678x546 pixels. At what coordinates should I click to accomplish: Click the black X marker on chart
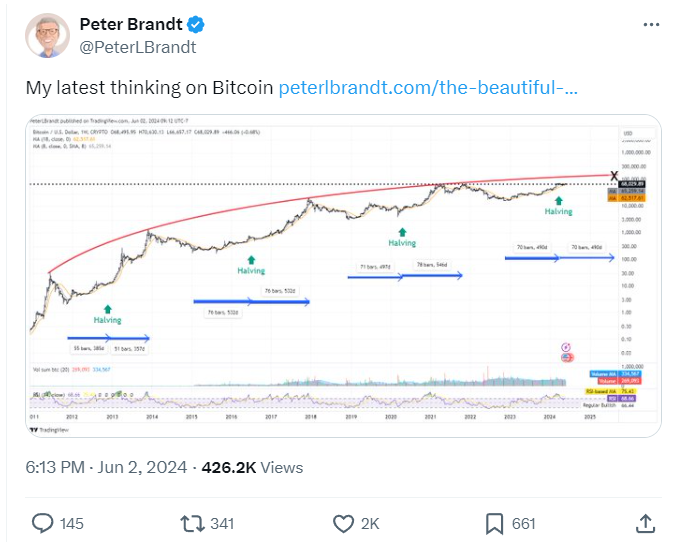click(x=614, y=176)
